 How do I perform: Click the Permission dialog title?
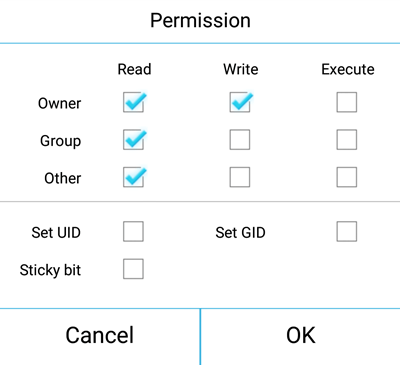tap(200, 21)
